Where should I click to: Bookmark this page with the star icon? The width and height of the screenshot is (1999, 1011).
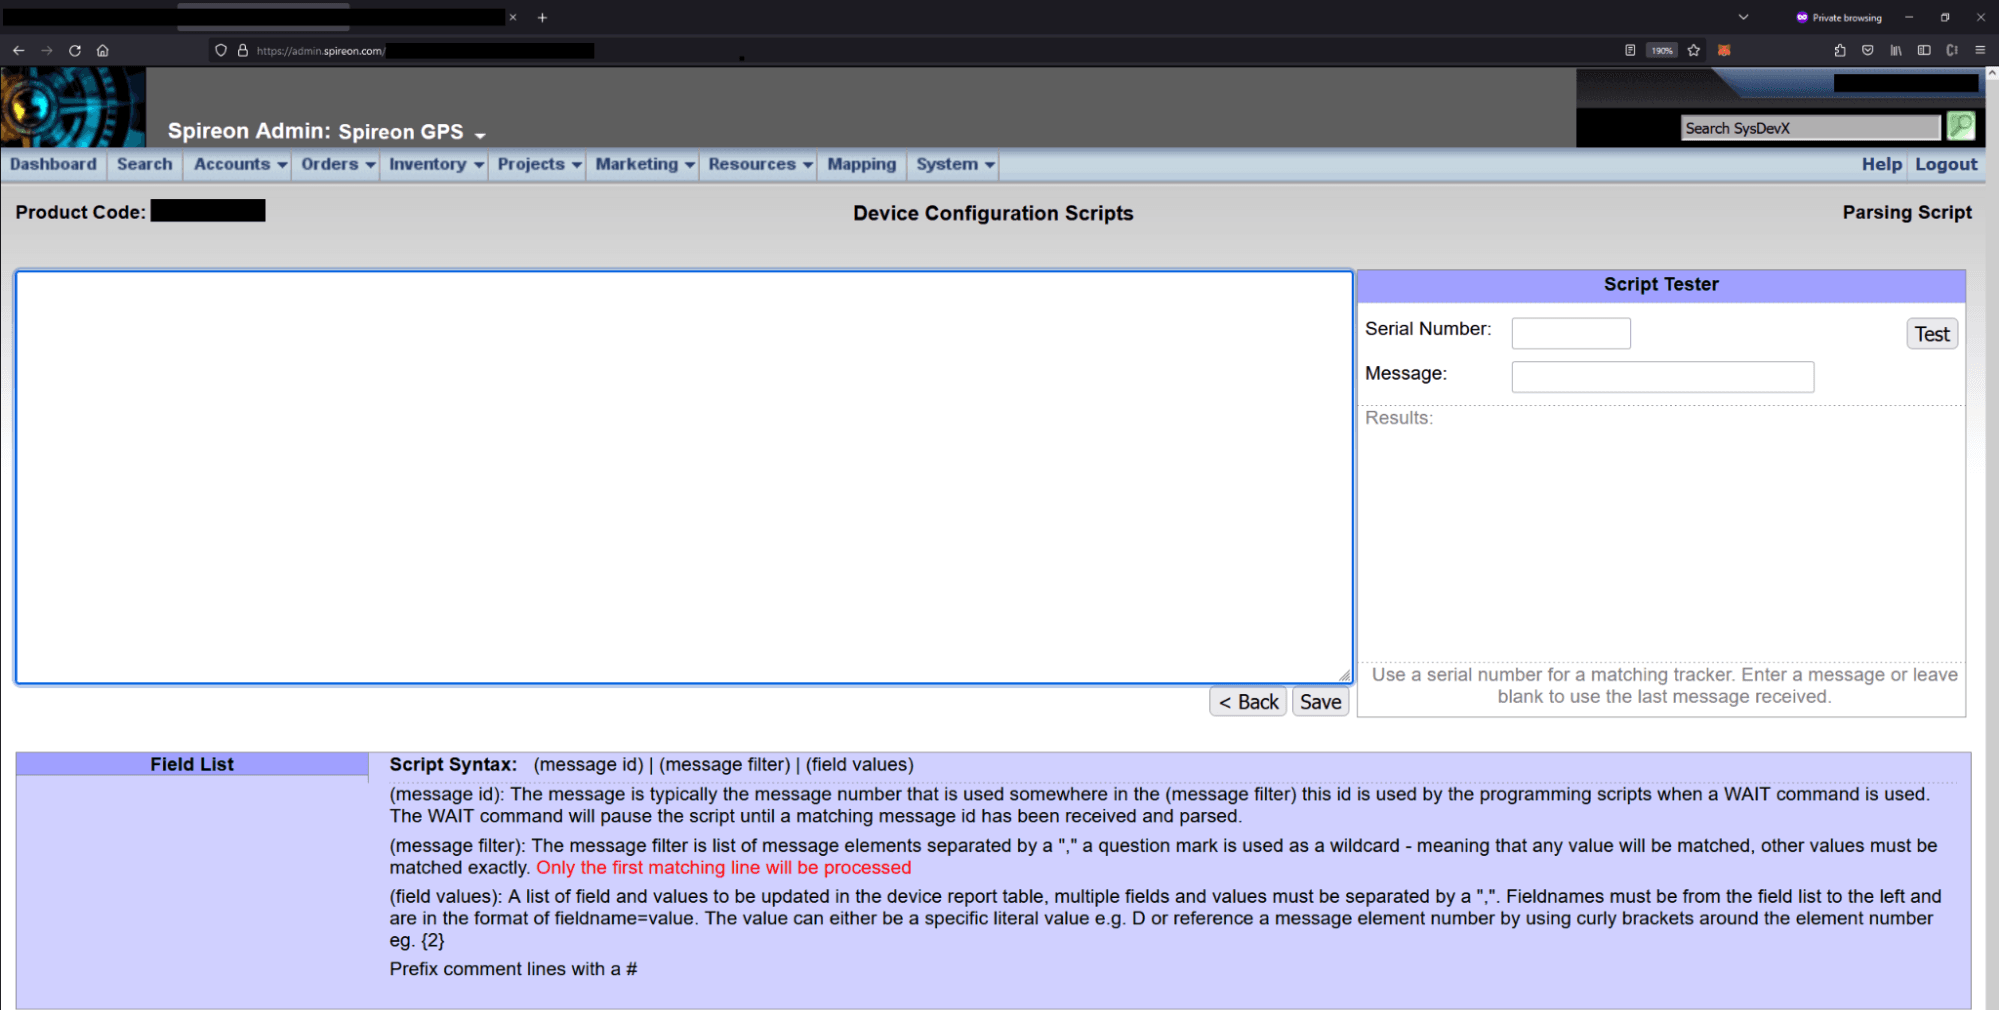click(x=1694, y=50)
